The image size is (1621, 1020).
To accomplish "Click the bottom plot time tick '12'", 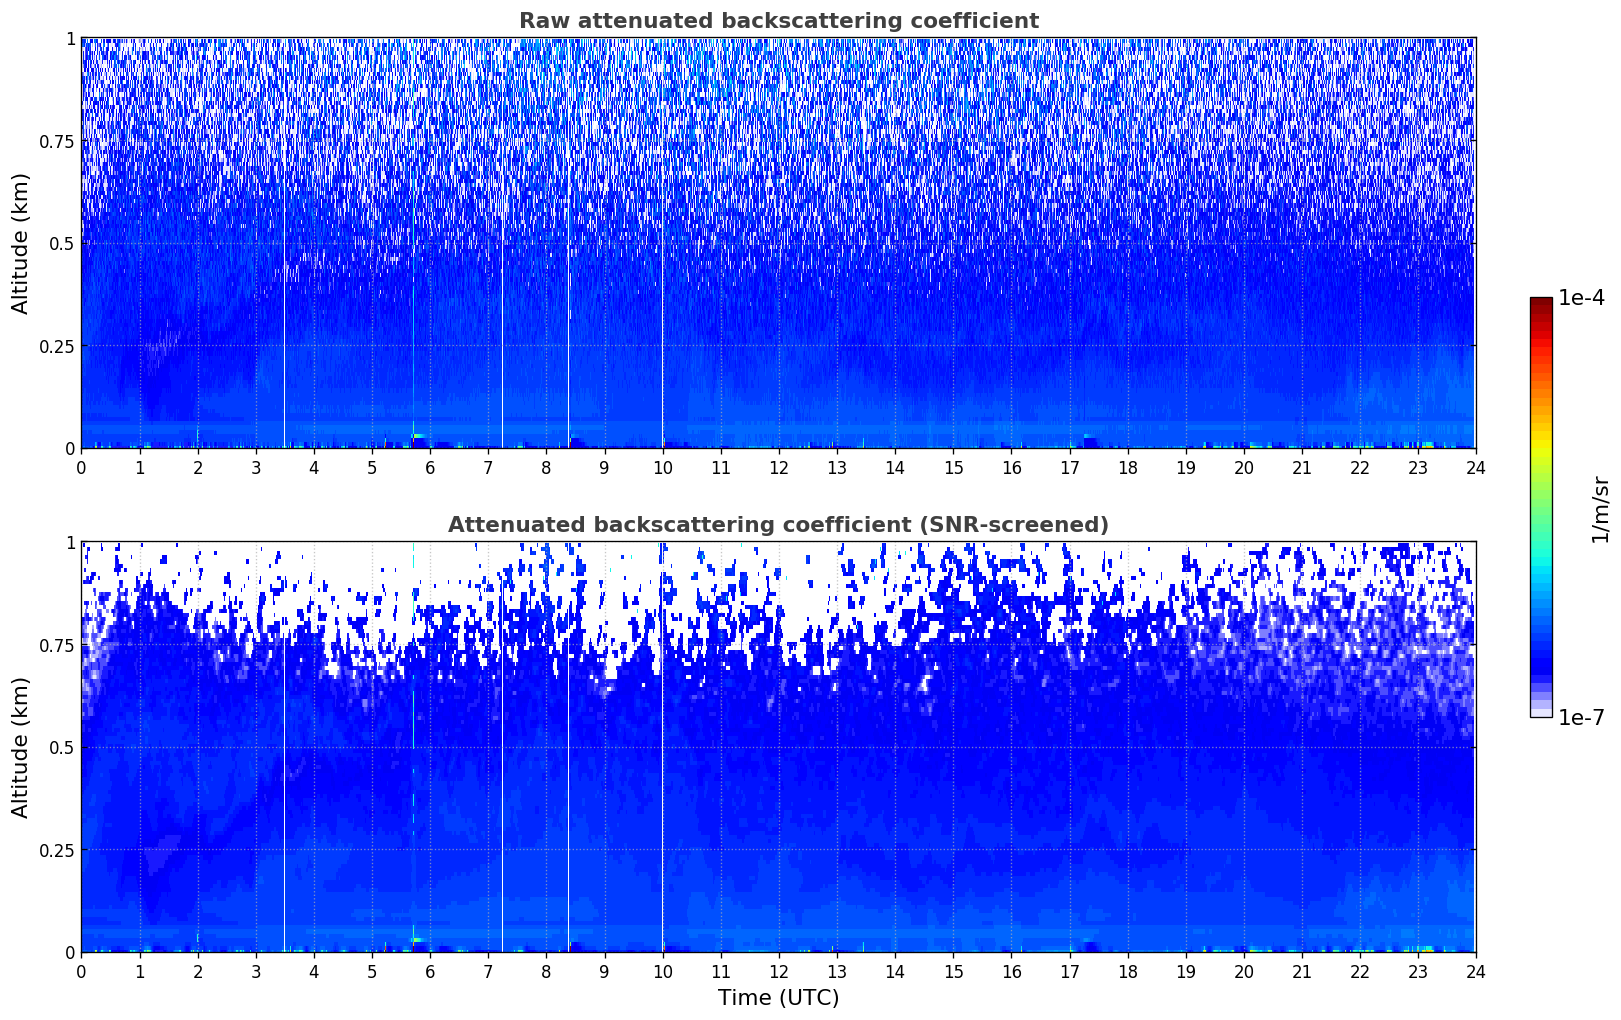I will coord(778,971).
